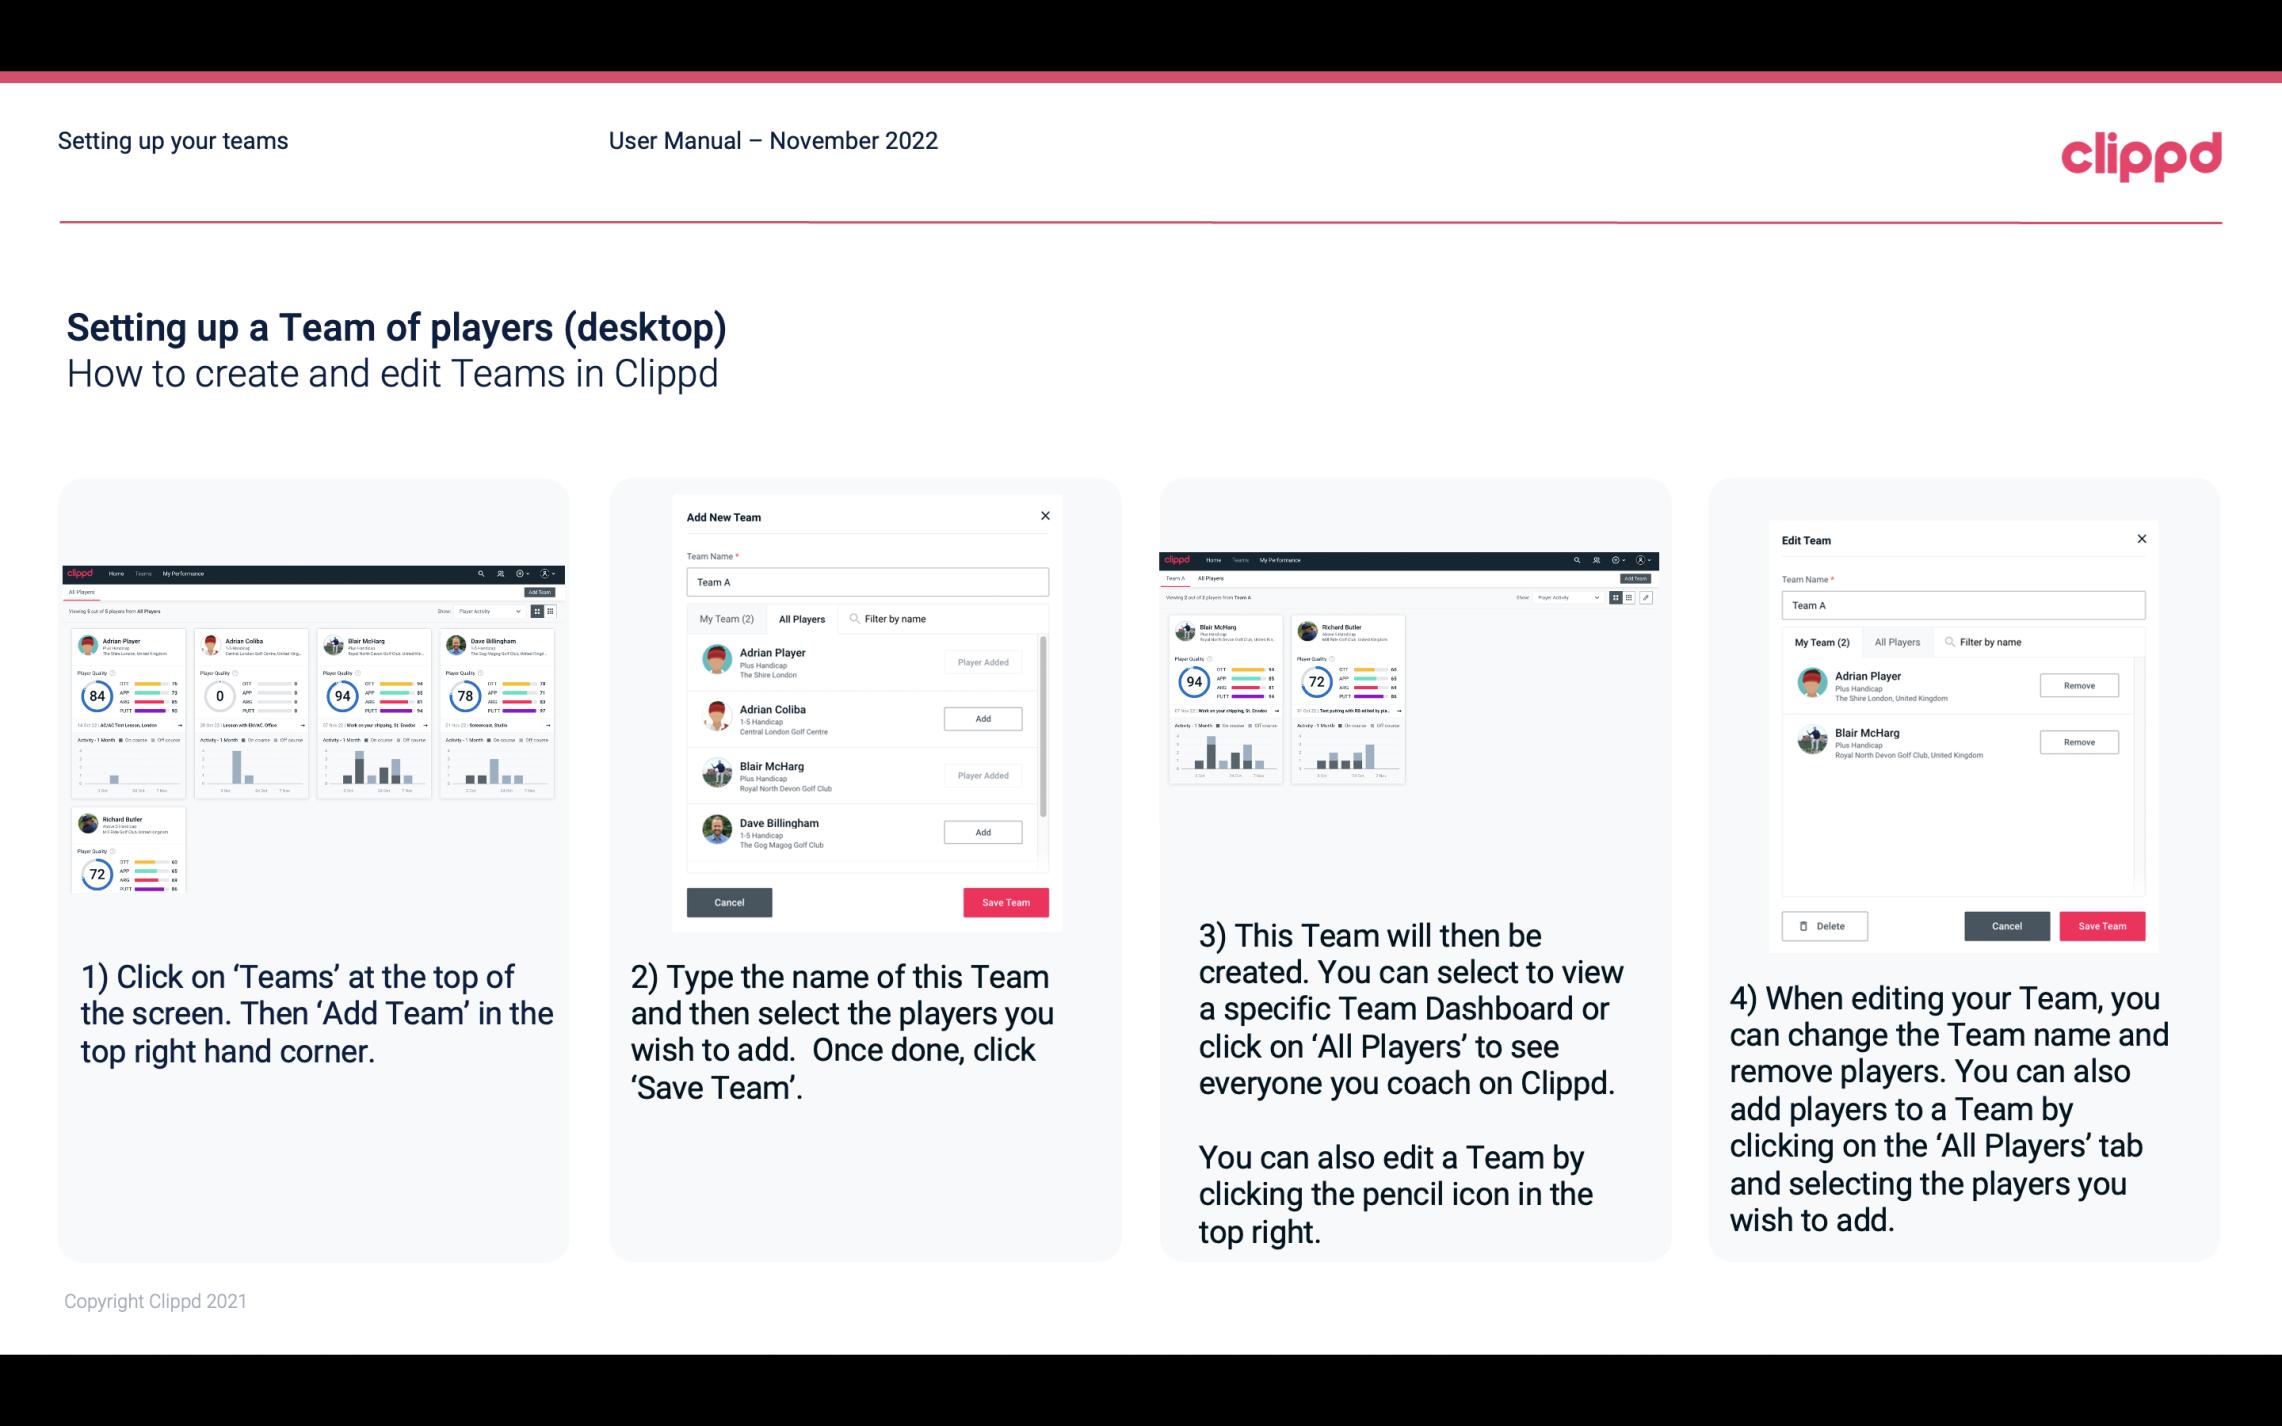Click Save Team button in Add New Team
The image size is (2282, 1426).
1004,900
